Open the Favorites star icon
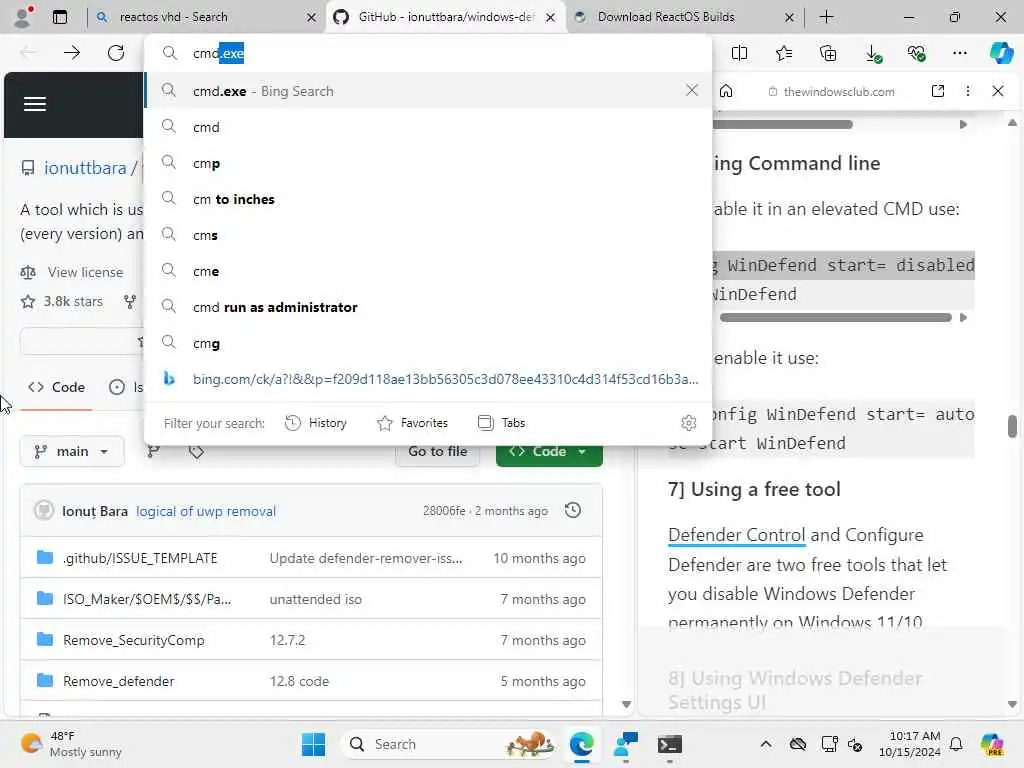 point(784,53)
